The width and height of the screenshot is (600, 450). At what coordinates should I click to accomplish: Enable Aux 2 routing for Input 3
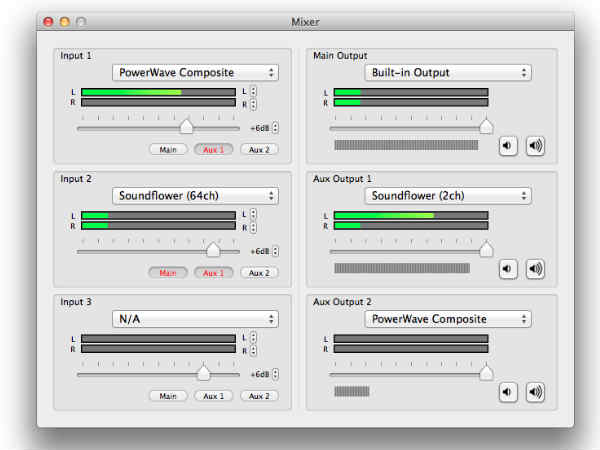pyautogui.click(x=259, y=396)
